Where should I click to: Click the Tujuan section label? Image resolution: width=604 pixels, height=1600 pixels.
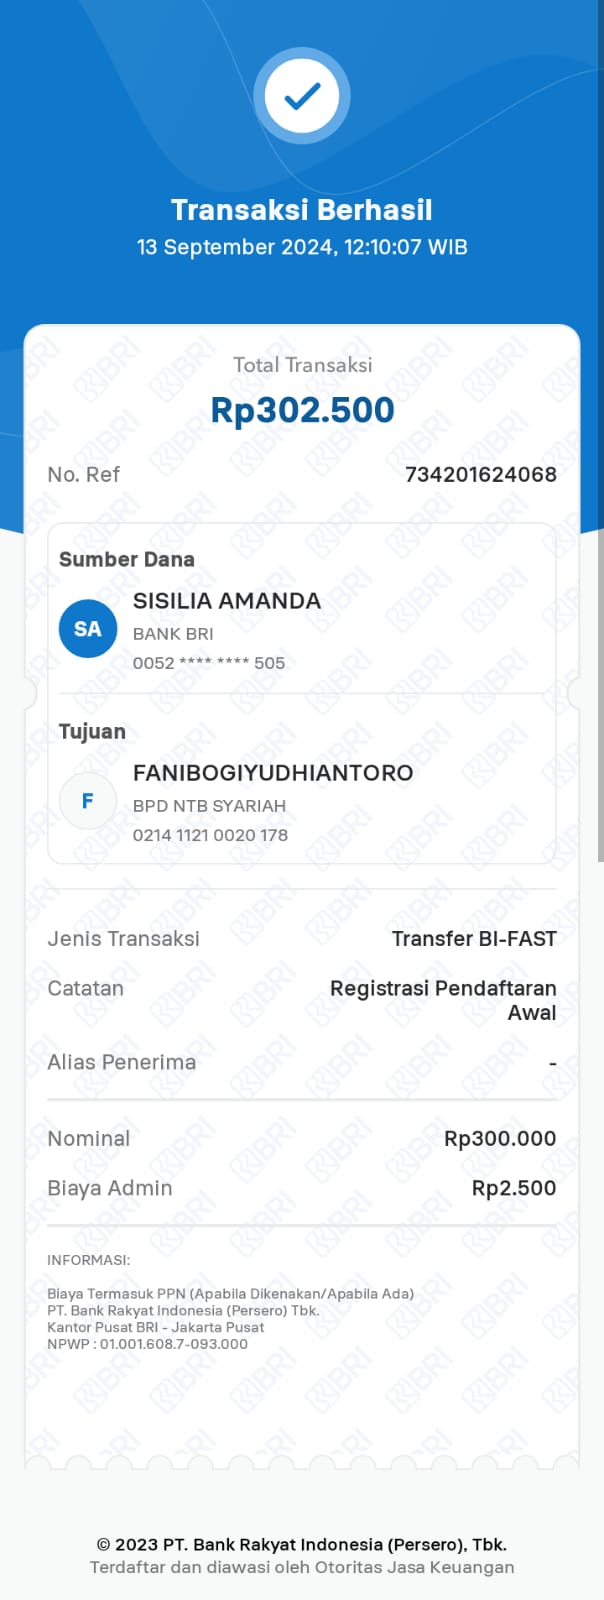pos(92,732)
